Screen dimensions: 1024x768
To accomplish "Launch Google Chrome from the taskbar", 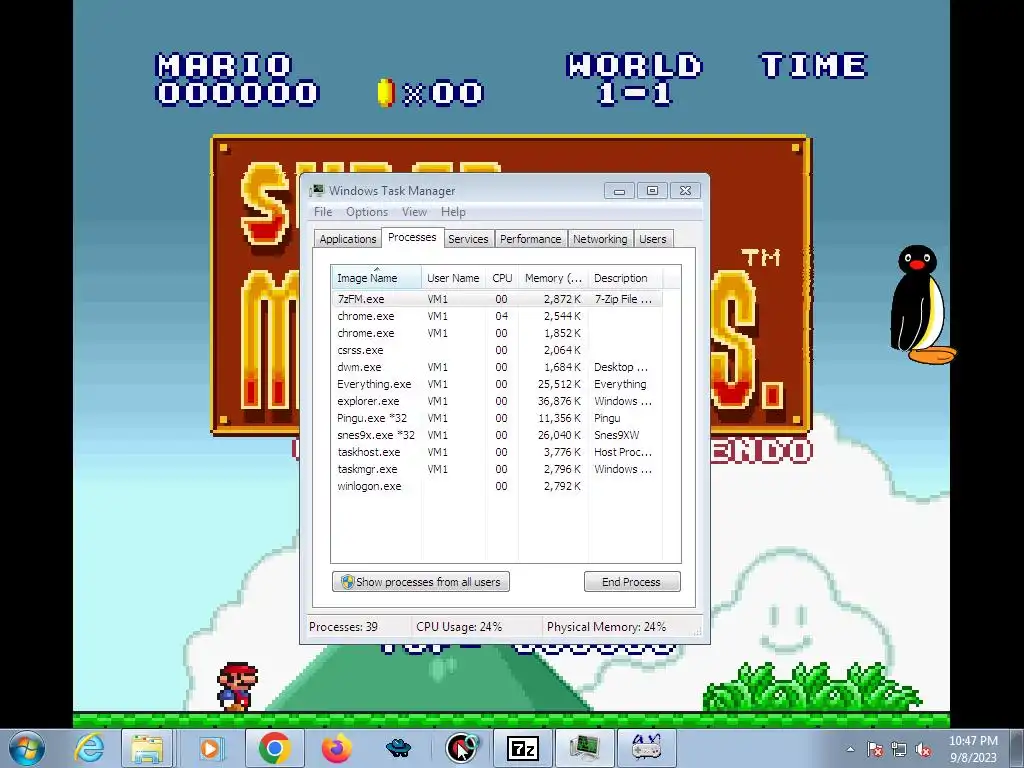I will pyautogui.click(x=274, y=748).
